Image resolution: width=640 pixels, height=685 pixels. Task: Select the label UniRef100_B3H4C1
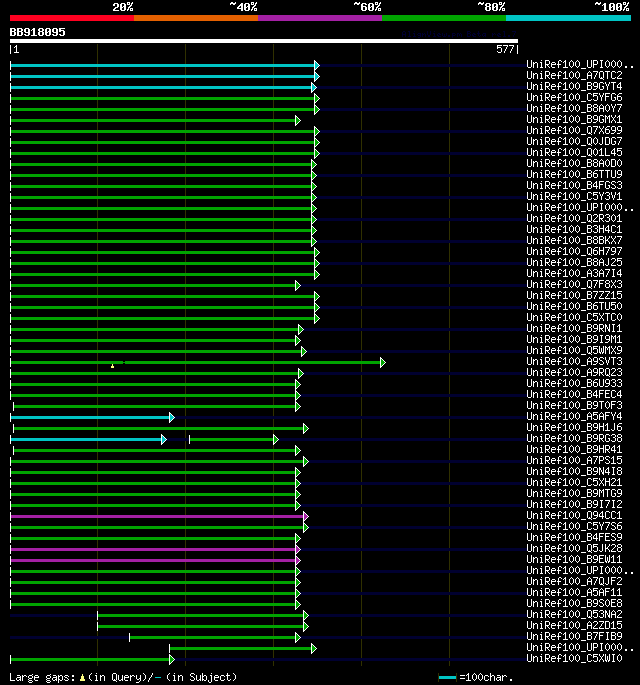click(x=574, y=229)
